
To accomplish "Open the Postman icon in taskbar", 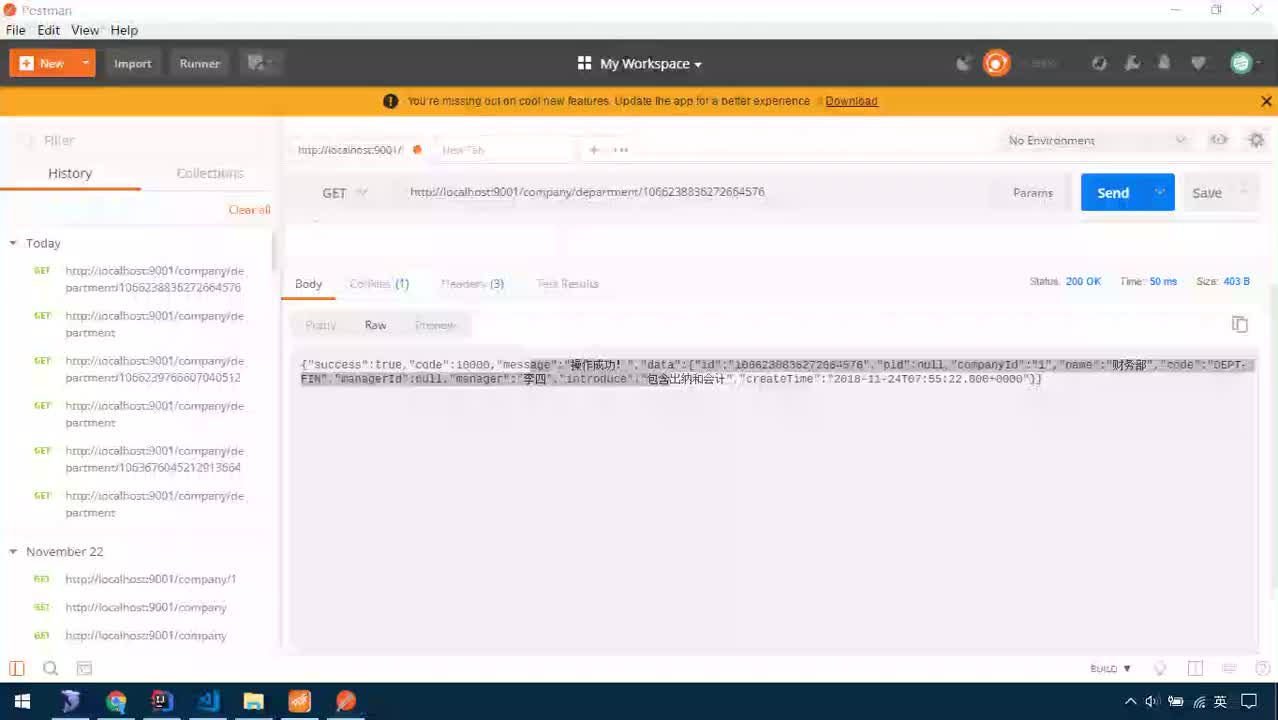I will (x=346, y=701).
